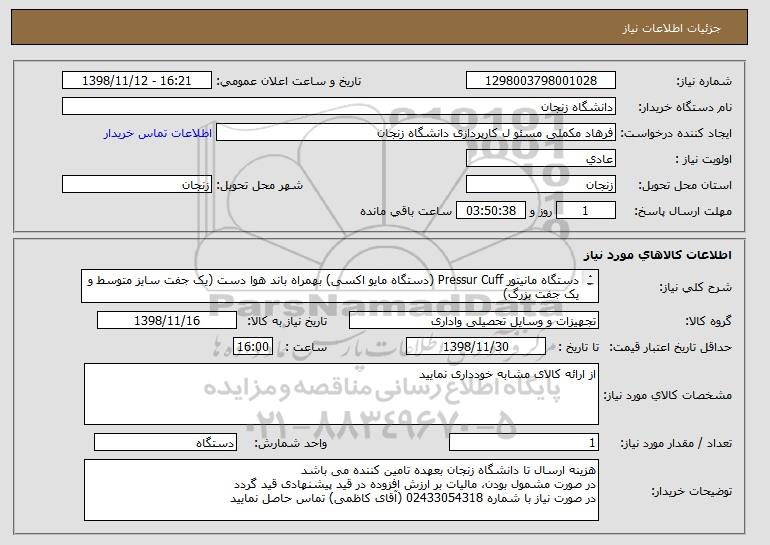Click the text ساعت باقی مانده

406,211
